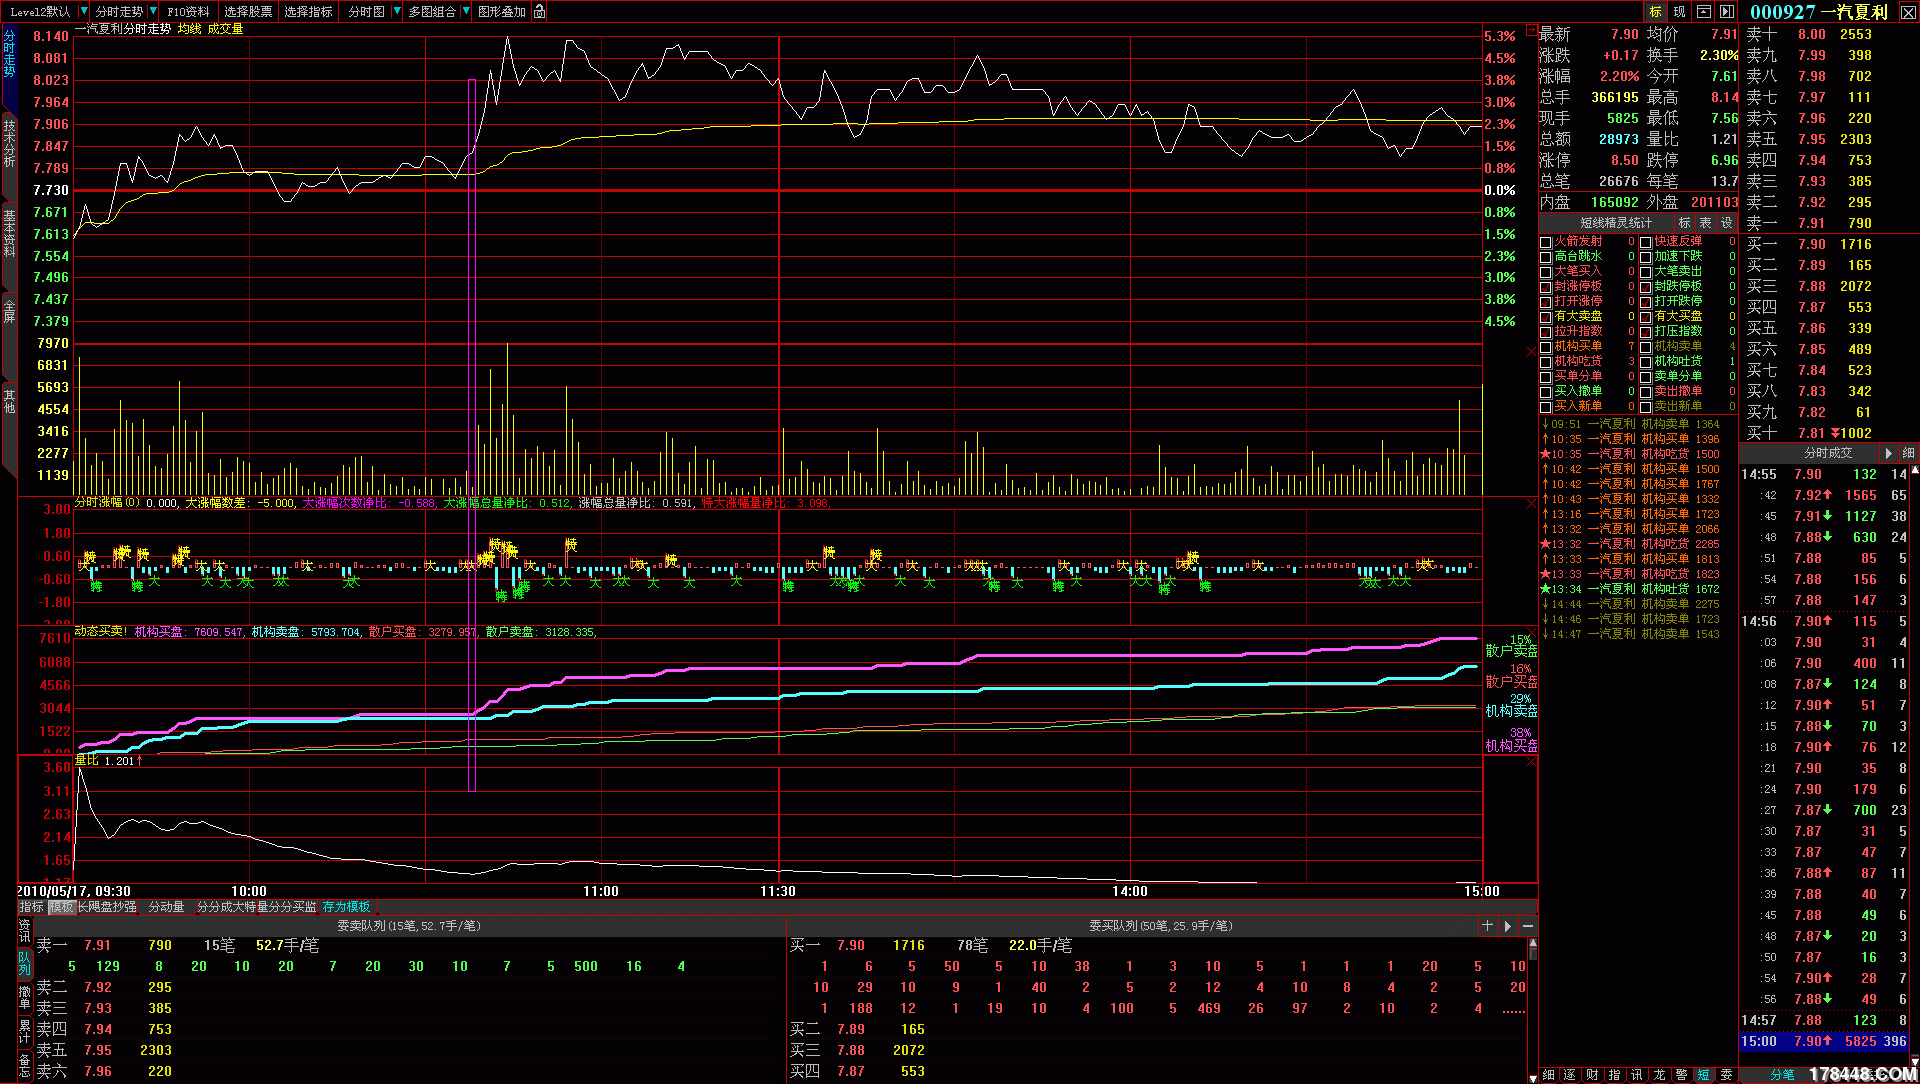Click the panel layout icon beside 现
This screenshot has height=1084, width=1920.
(1703, 11)
